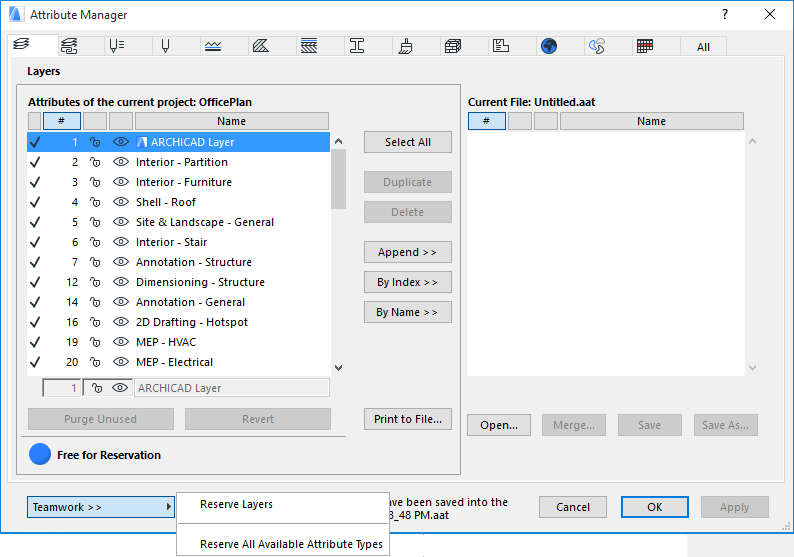The height and width of the screenshot is (557, 794).
Task: Open the Cities globe tab icon
Action: [x=549, y=46]
